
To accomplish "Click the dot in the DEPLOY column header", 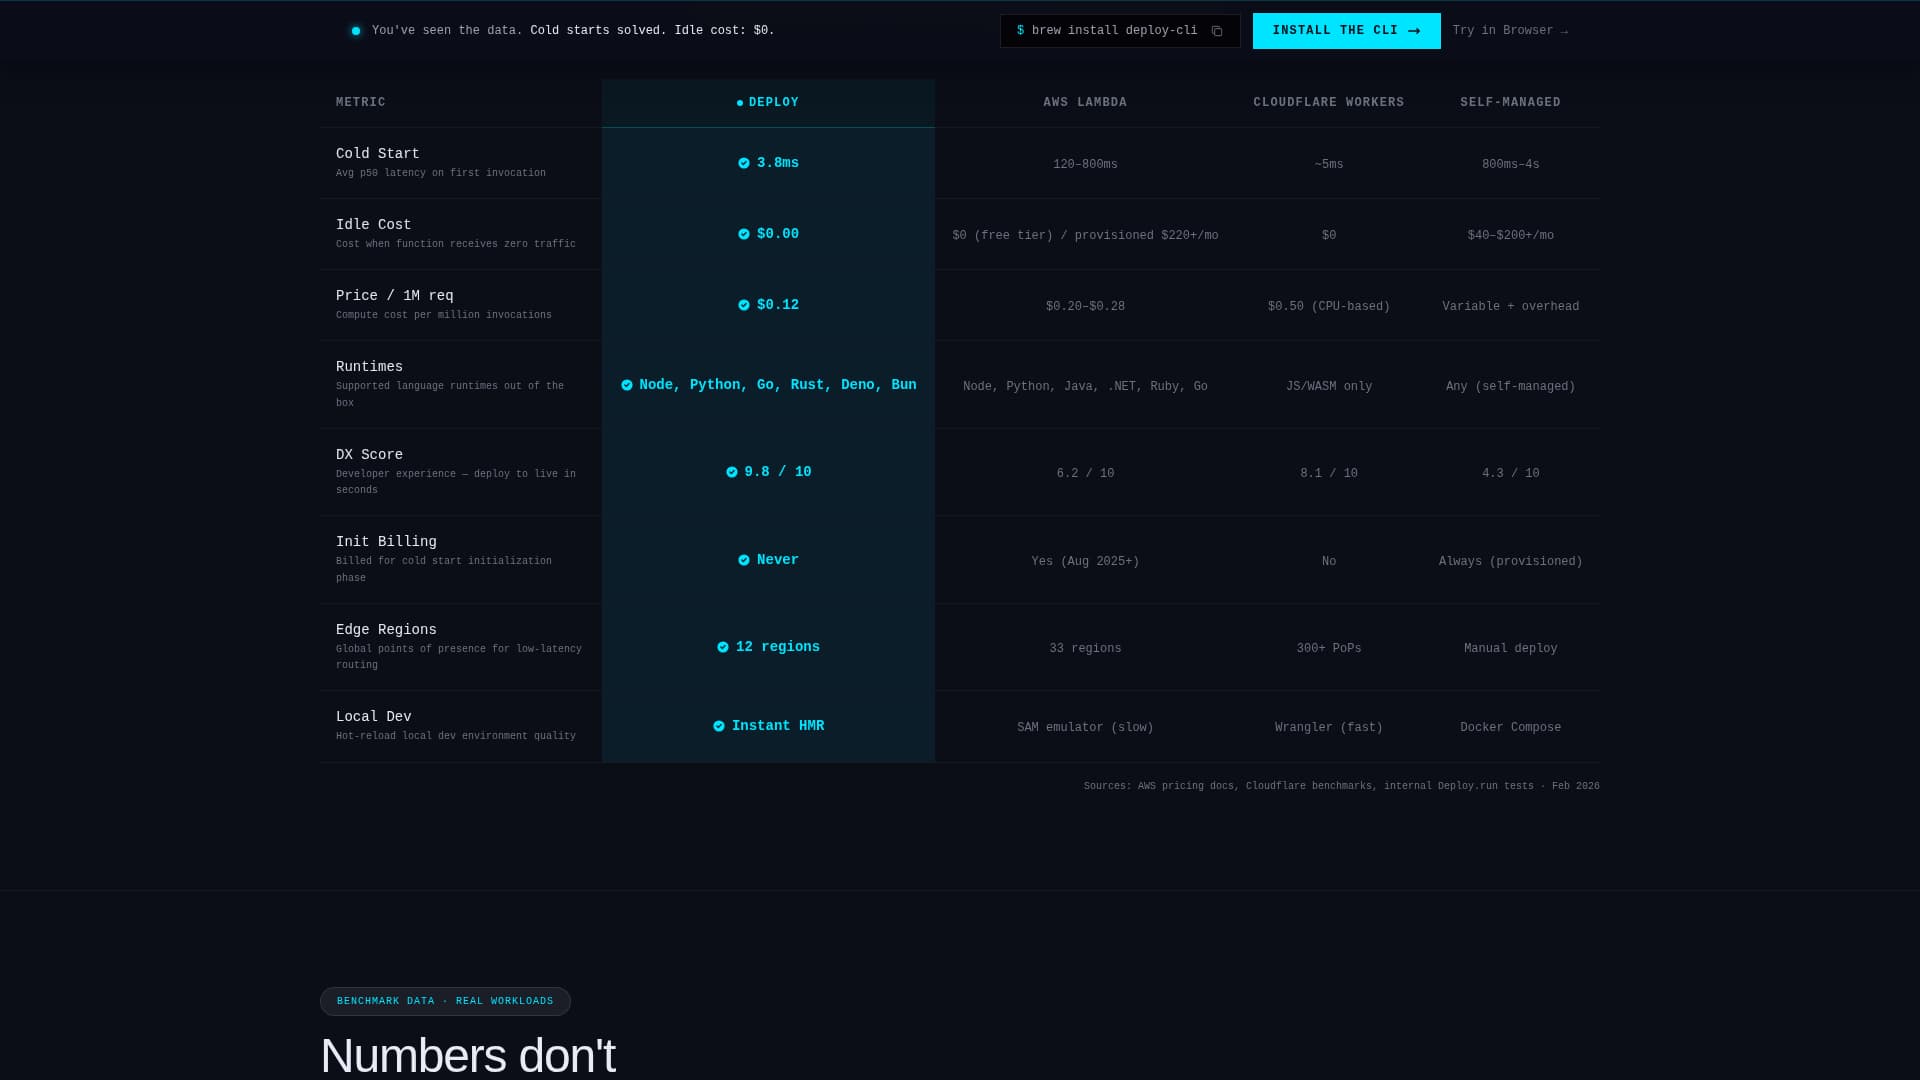I will coord(740,103).
